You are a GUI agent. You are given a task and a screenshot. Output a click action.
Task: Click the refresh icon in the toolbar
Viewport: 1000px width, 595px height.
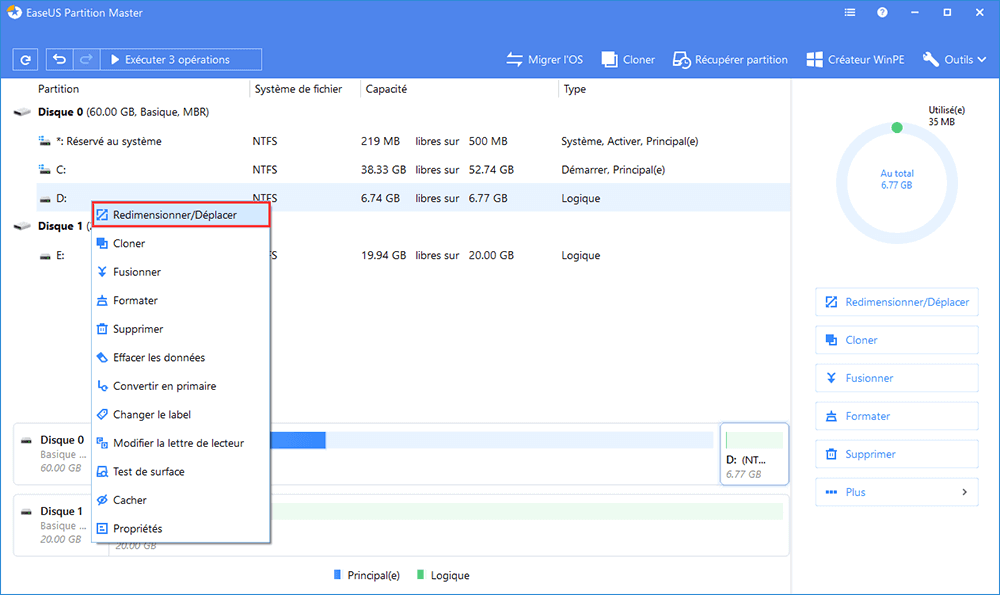[26, 59]
